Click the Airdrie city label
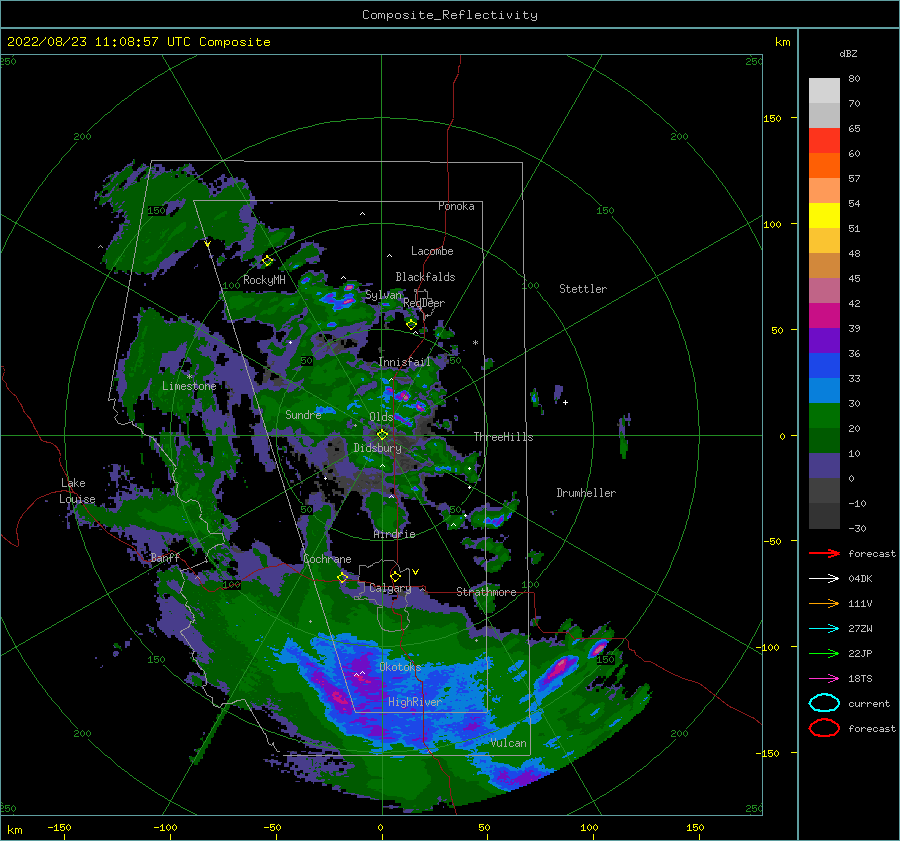Viewport: 900px width, 841px height. 394,534
